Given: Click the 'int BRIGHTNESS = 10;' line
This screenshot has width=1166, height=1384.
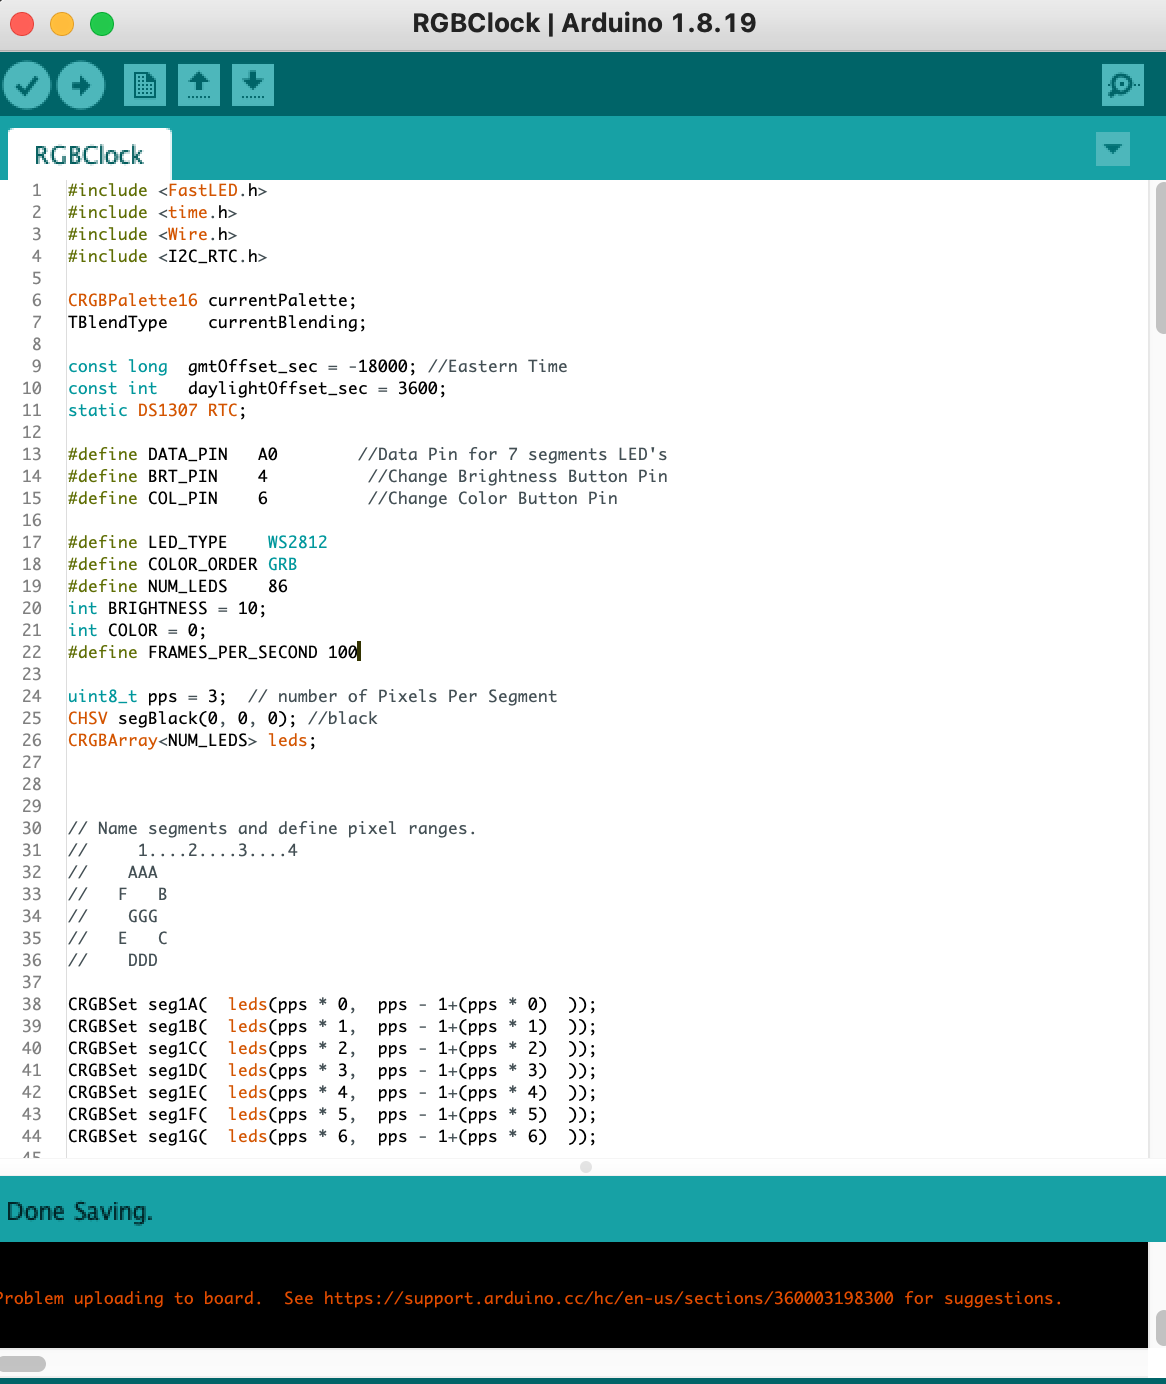Looking at the screenshot, I should click(x=167, y=608).
